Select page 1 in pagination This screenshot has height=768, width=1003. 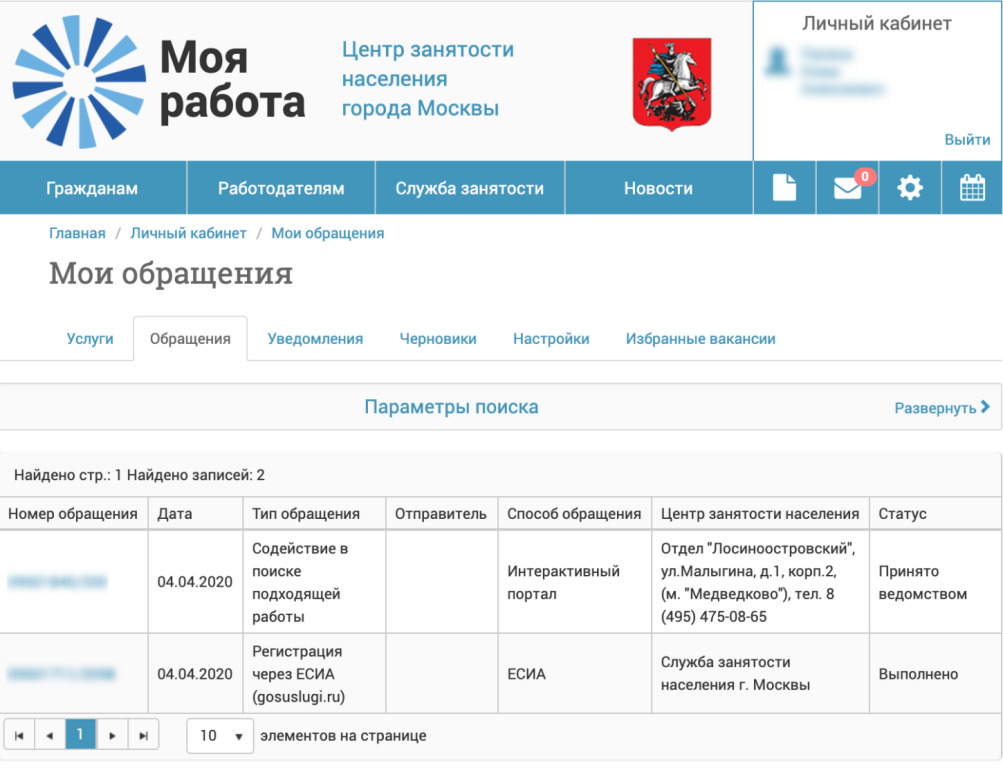pos(81,736)
